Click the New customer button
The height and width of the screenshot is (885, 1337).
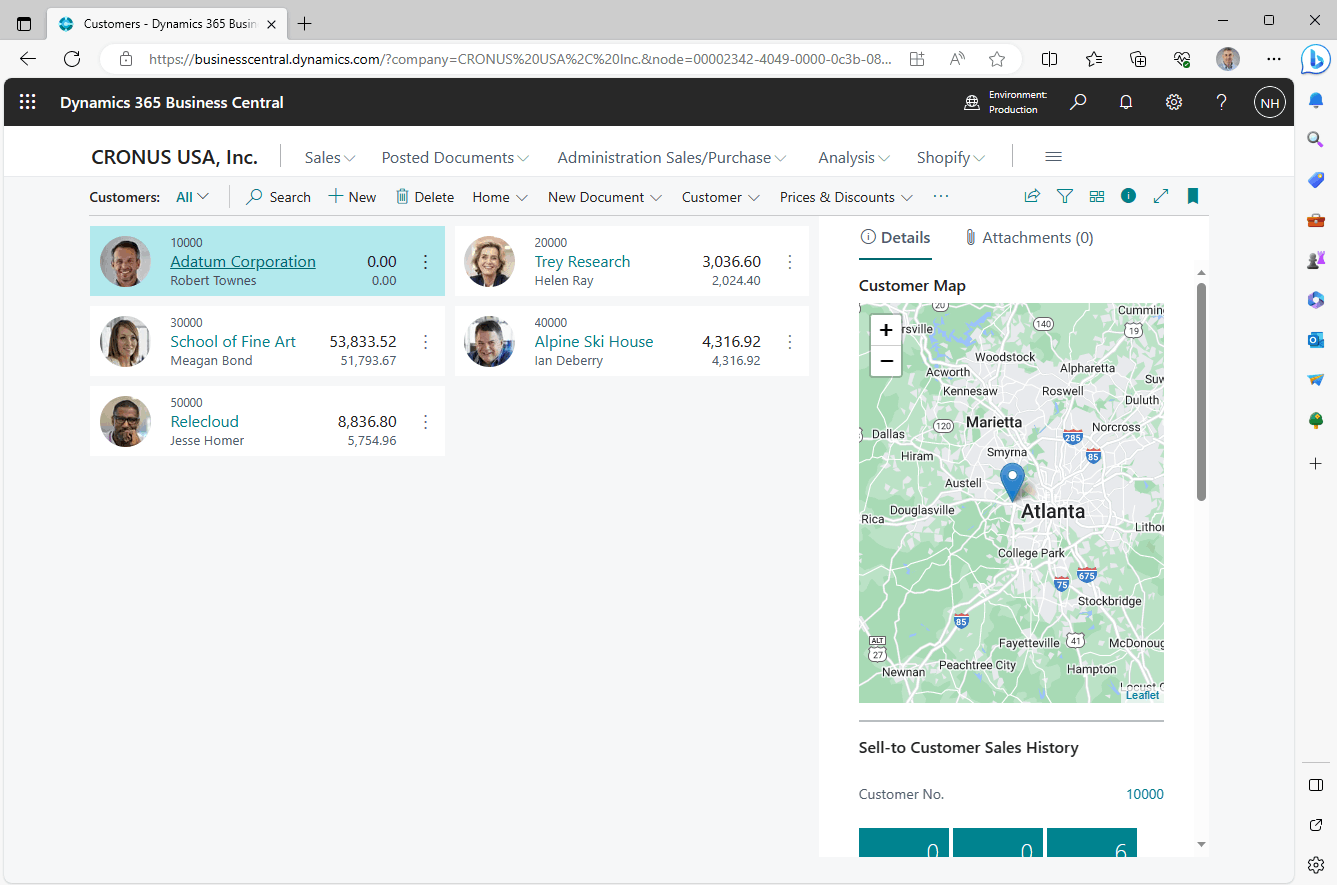(352, 197)
